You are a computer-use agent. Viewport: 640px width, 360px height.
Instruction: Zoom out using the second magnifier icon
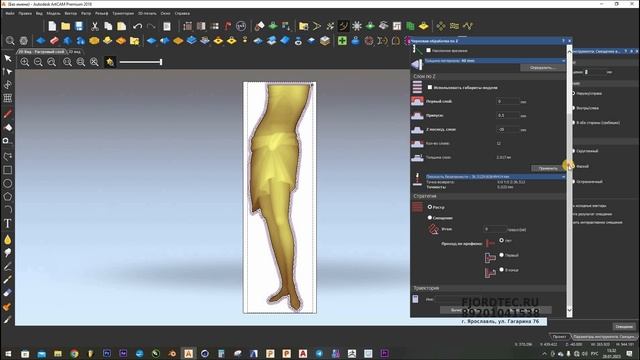pos(38,62)
